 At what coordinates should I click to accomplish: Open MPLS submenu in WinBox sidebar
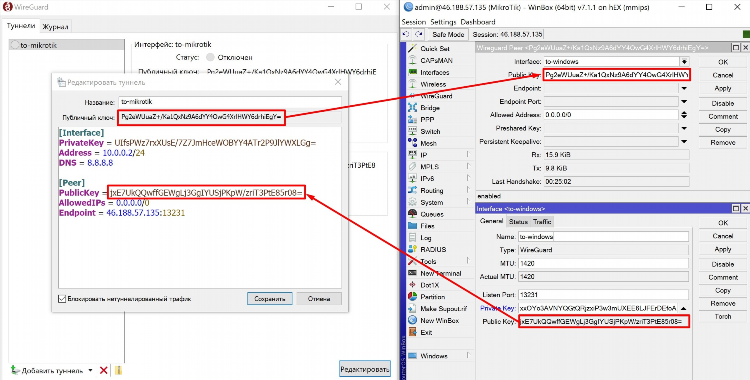[429, 167]
